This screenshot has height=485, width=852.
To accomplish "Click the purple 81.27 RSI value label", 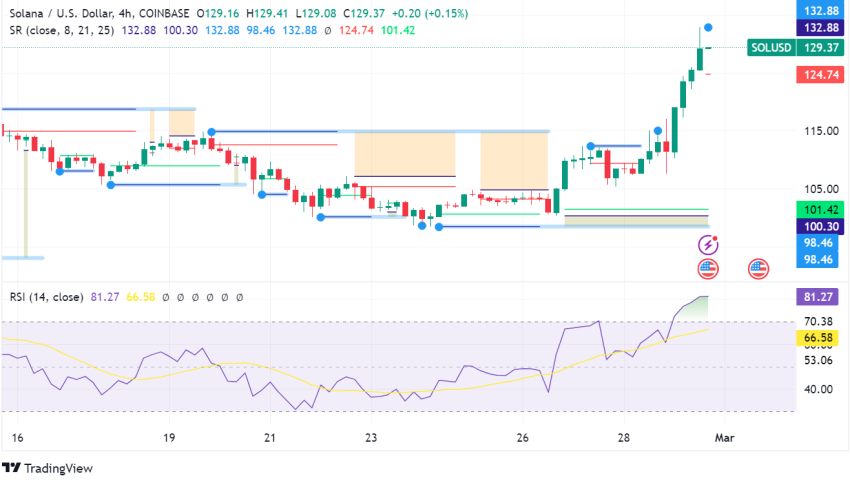I will [817, 297].
